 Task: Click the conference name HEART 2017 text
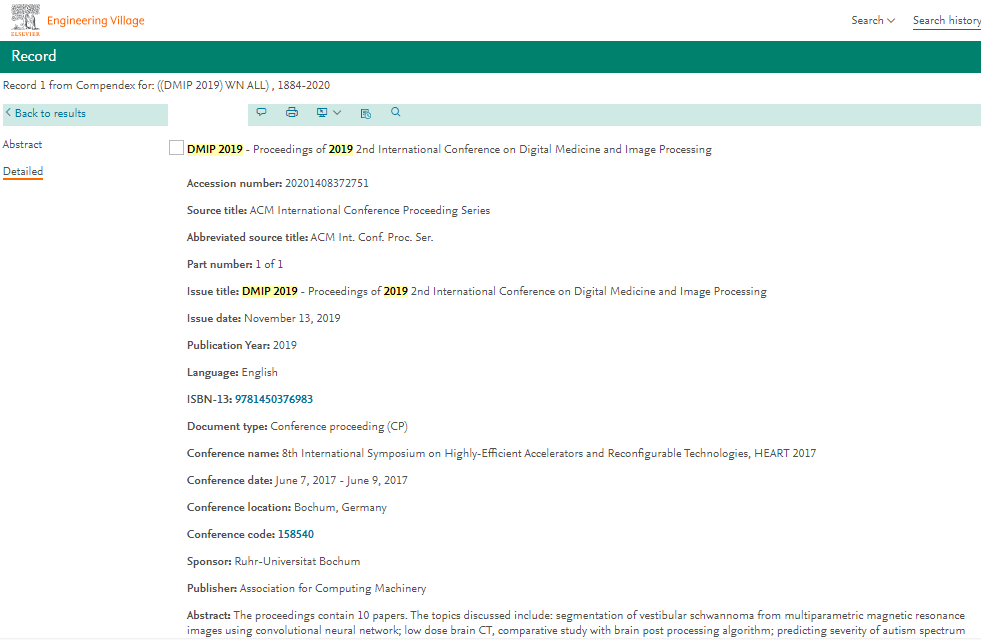549,454
